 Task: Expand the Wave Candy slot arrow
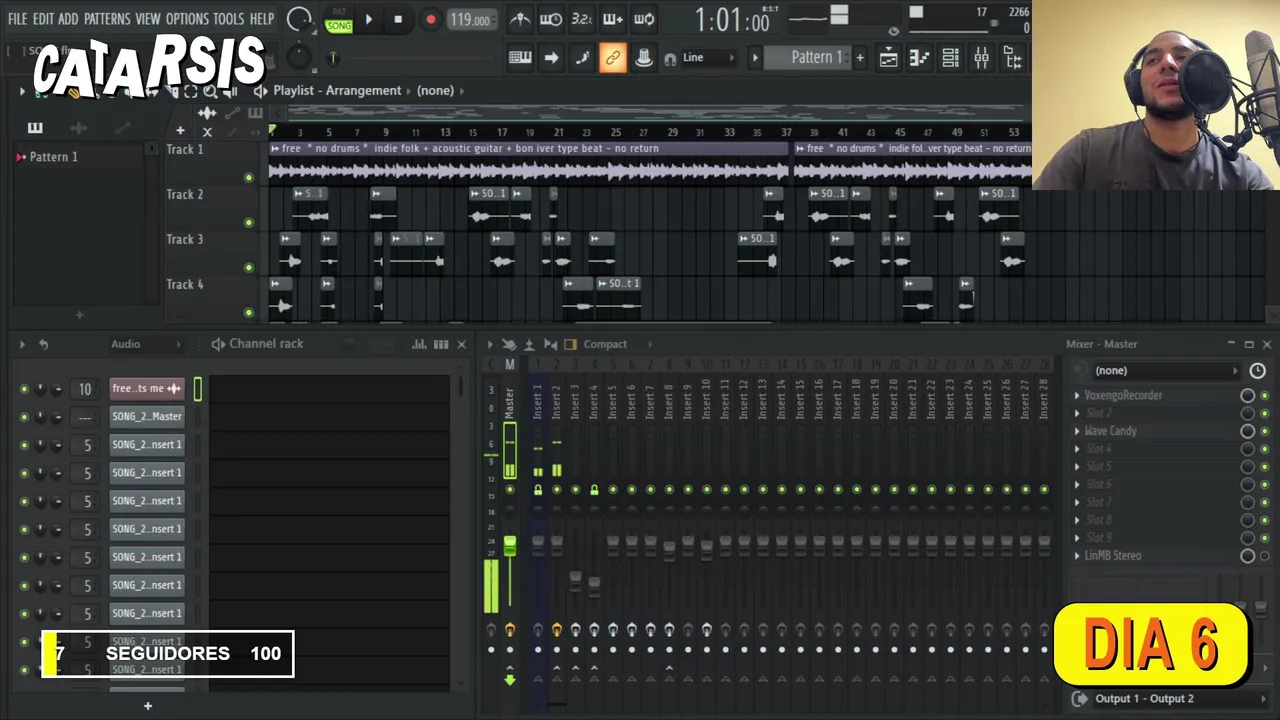click(1077, 431)
